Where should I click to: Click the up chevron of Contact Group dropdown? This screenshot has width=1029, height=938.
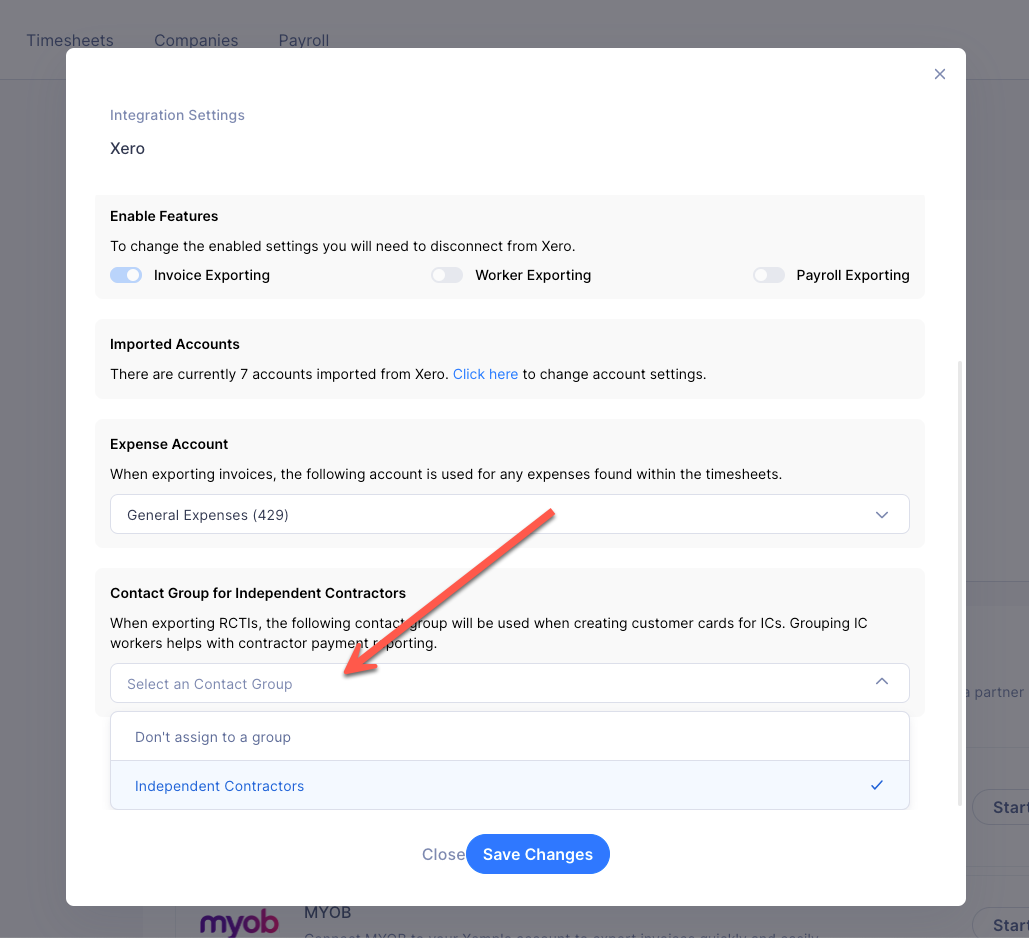881,682
